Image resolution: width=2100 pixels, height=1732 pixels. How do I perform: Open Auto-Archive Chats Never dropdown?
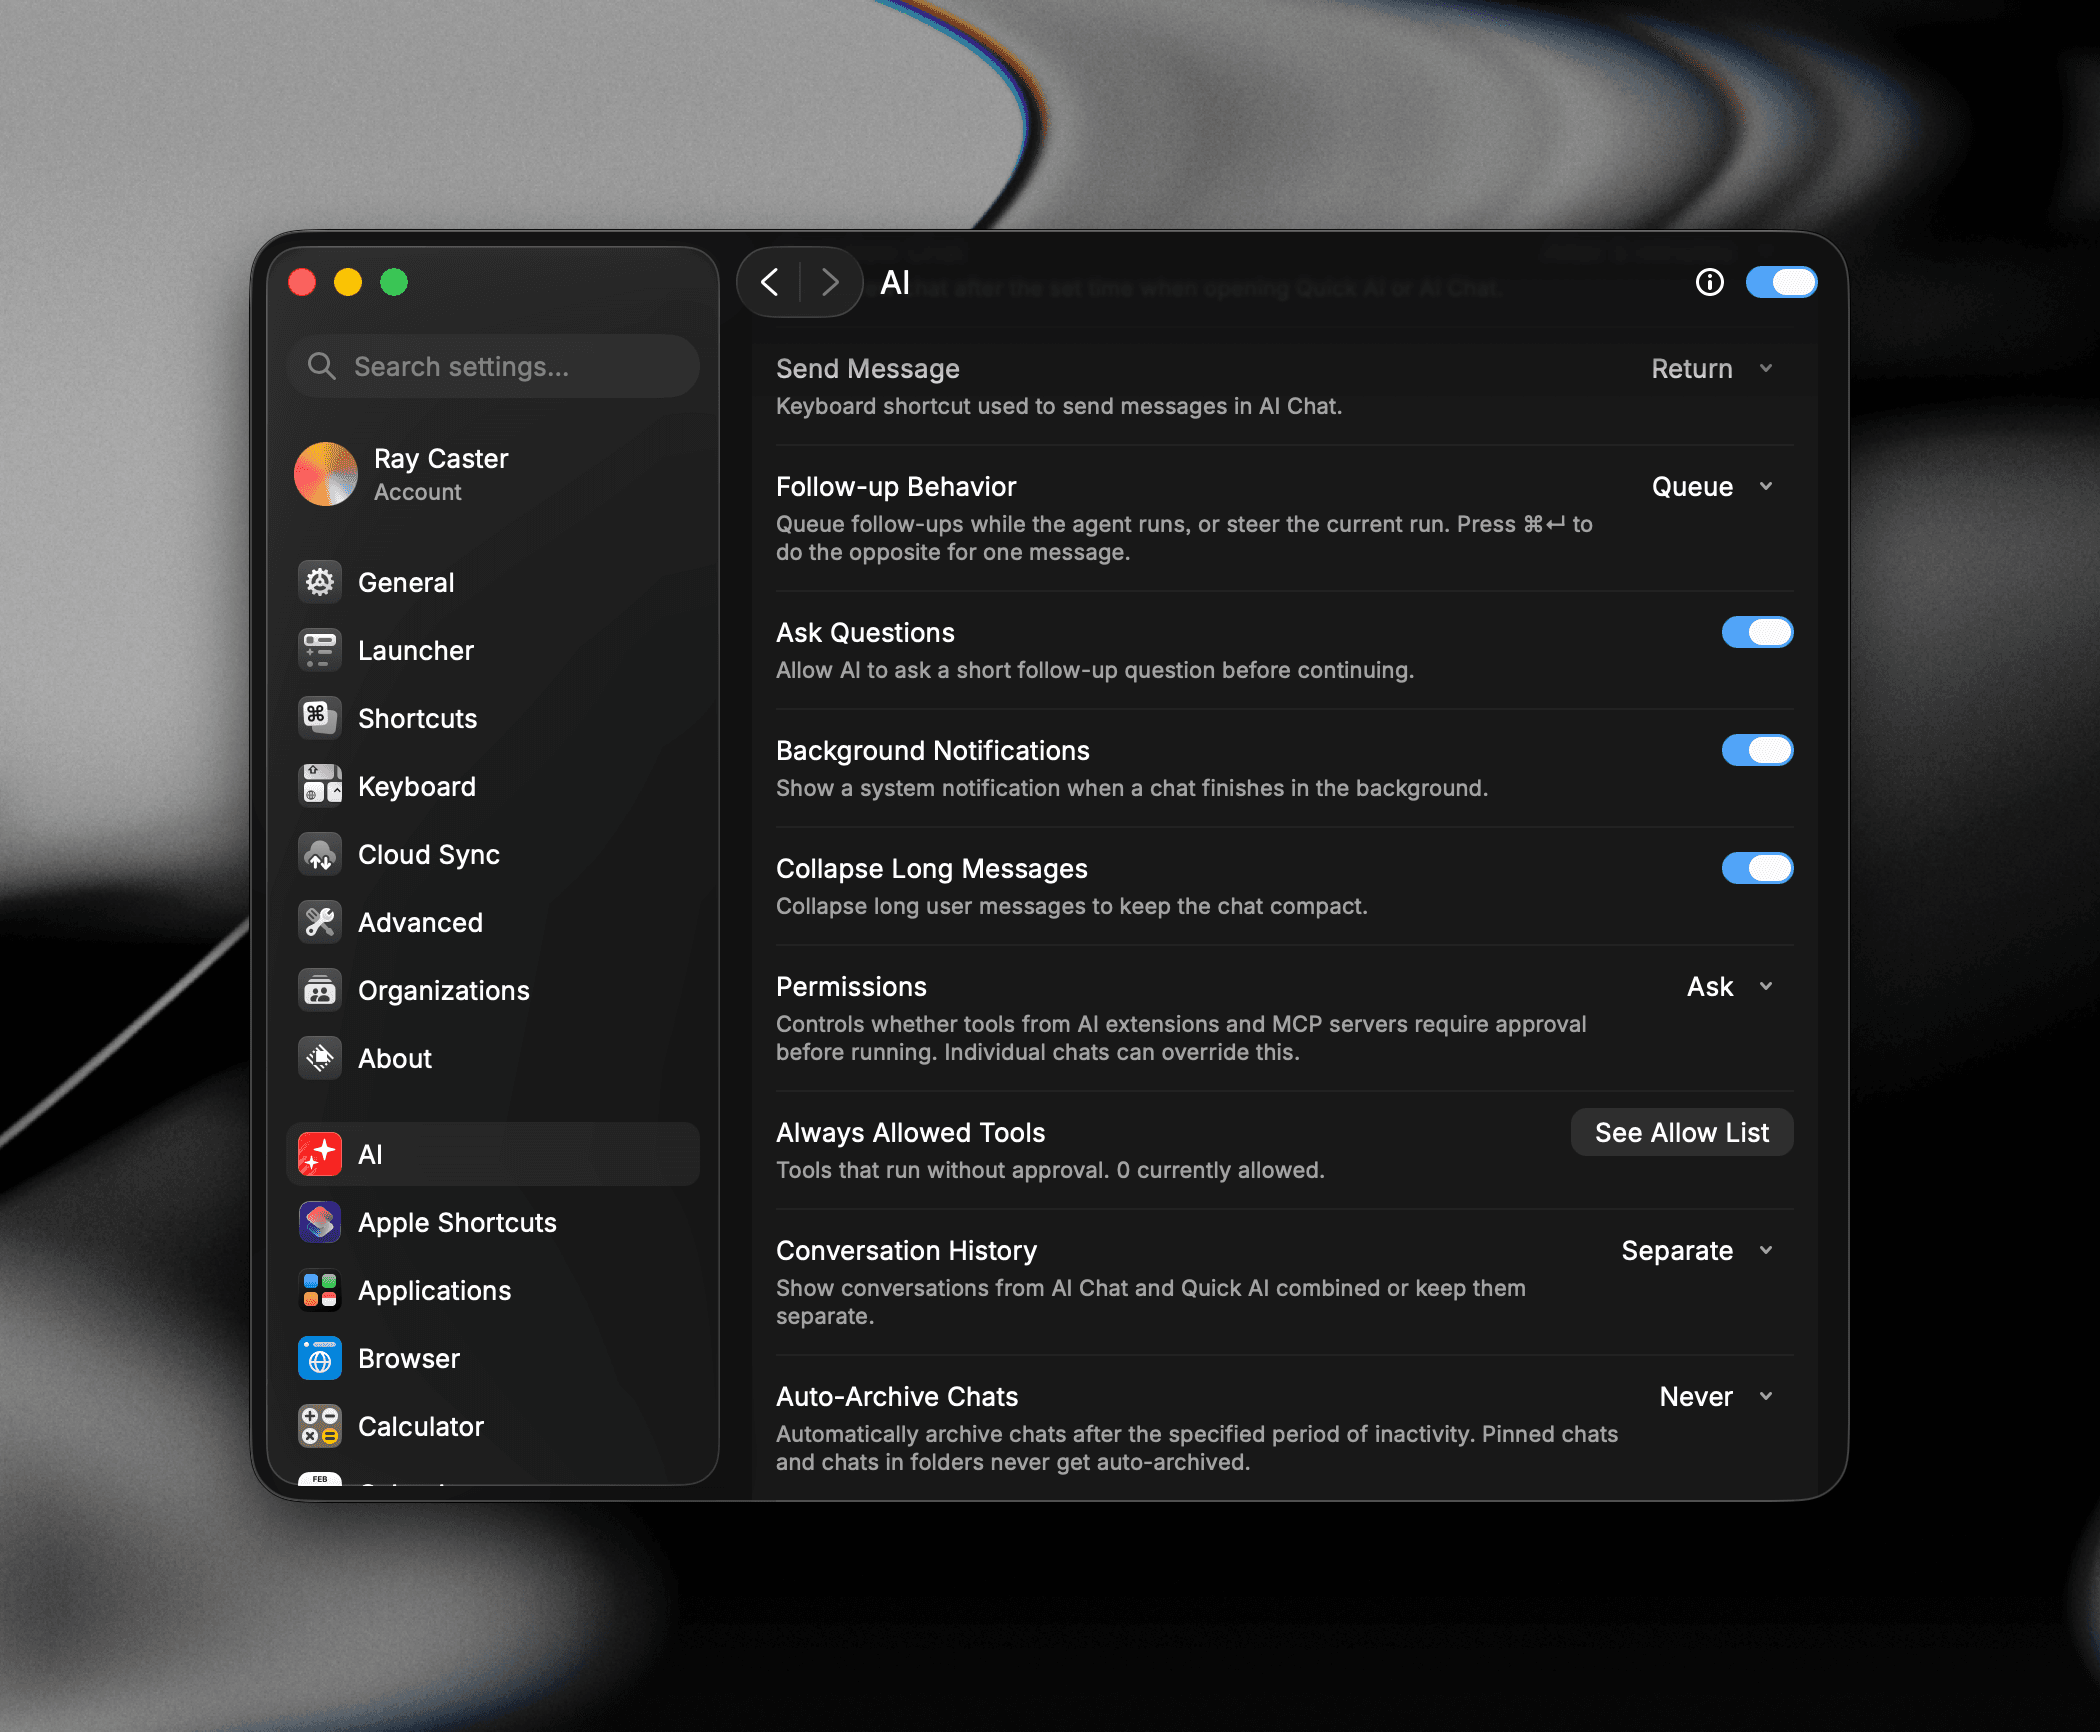click(1716, 1397)
